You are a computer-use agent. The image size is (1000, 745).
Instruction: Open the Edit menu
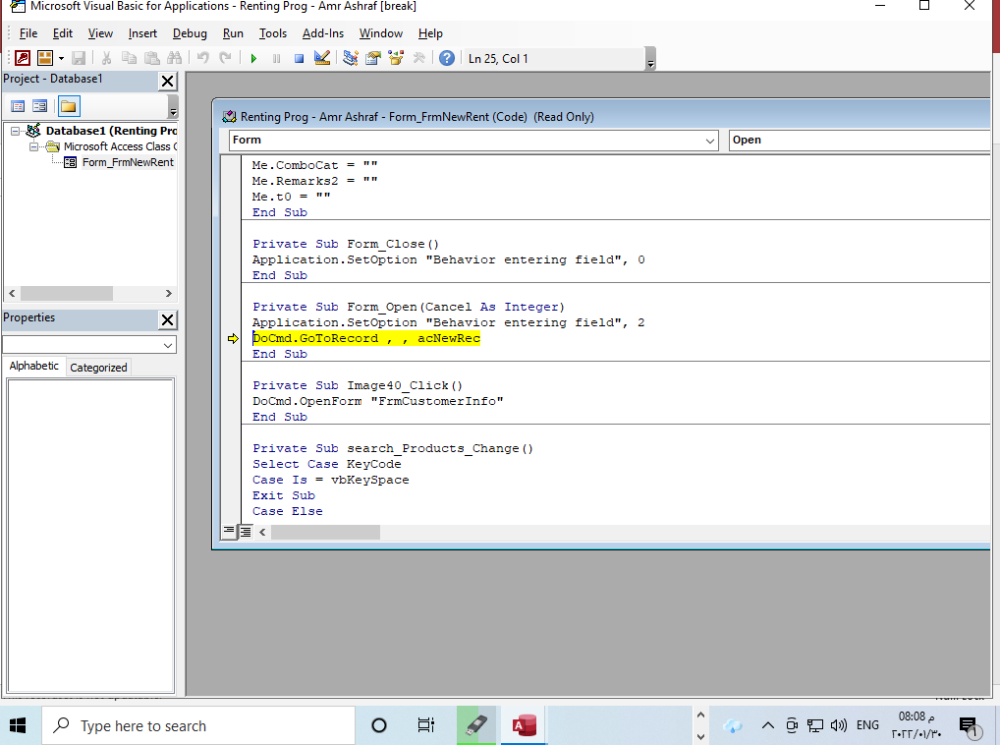pos(62,33)
